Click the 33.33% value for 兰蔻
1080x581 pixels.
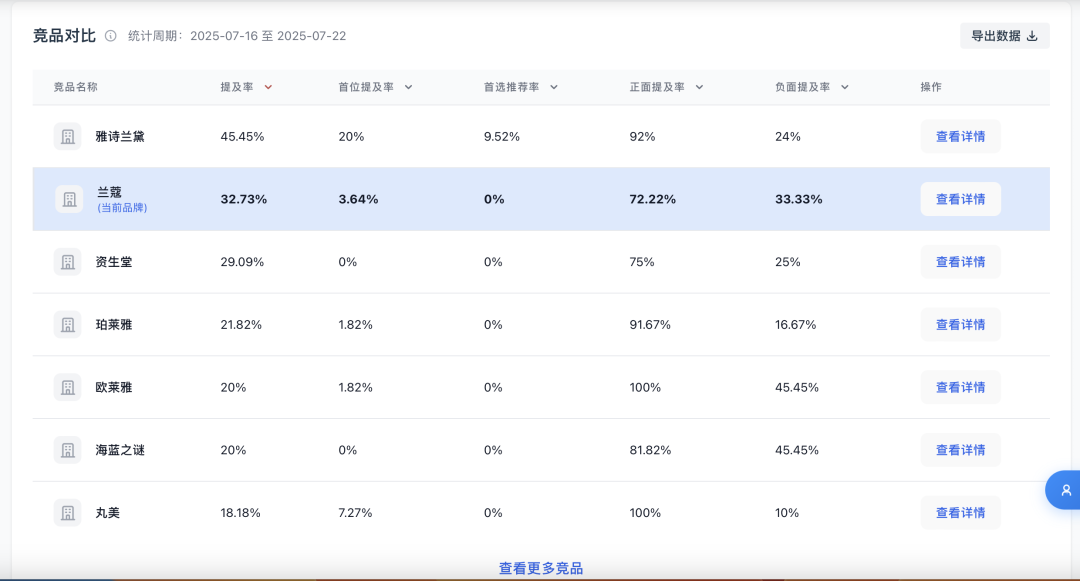click(798, 199)
